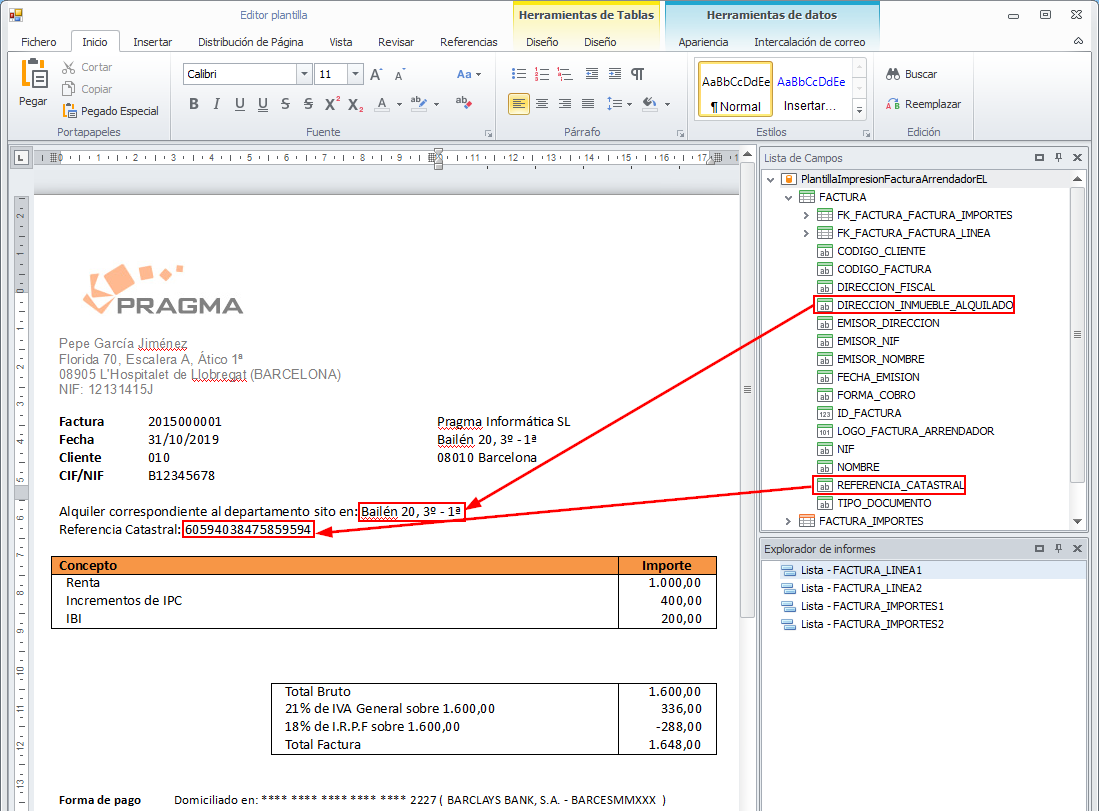Toggle the left text alignment button
The image size is (1099, 811).
(x=518, y=104)
